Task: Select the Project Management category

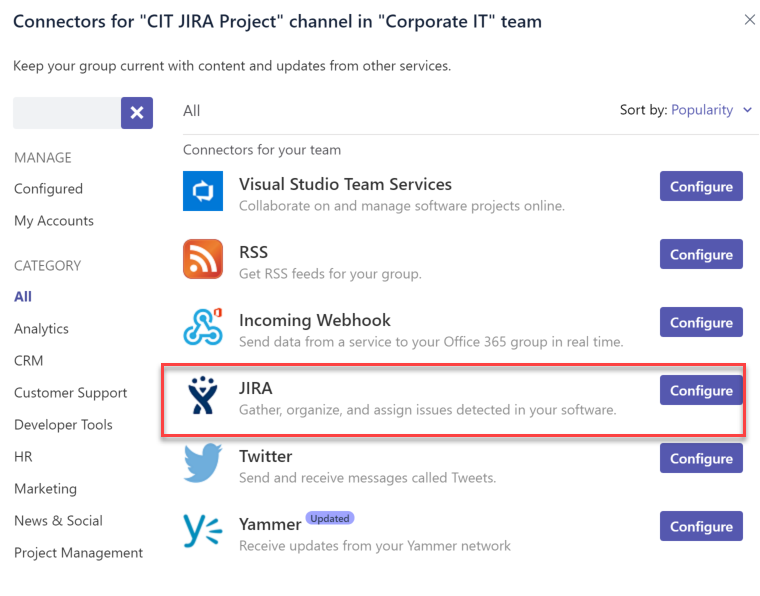Action: [x=79, y=553]
